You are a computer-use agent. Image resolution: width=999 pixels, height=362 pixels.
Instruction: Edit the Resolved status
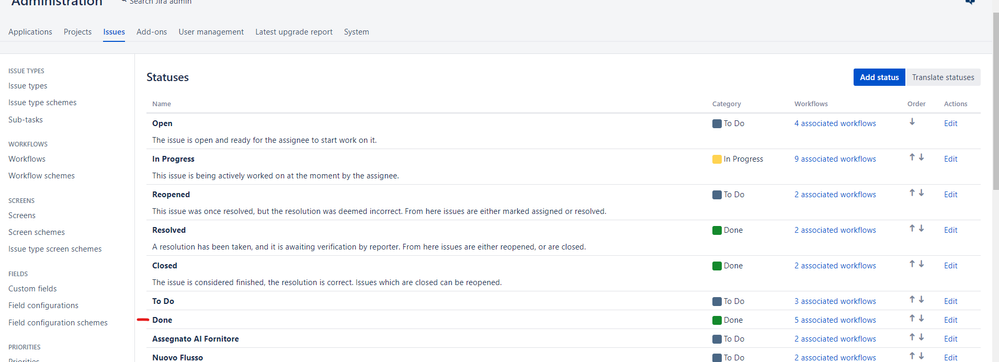951,230
